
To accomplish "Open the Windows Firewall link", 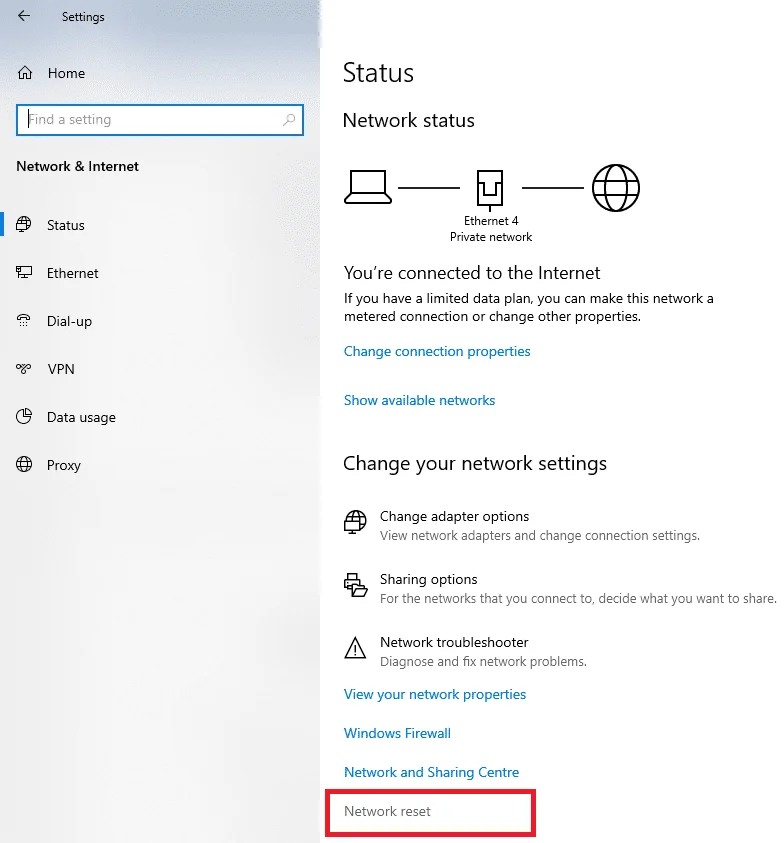I will [x=397, y=733].
